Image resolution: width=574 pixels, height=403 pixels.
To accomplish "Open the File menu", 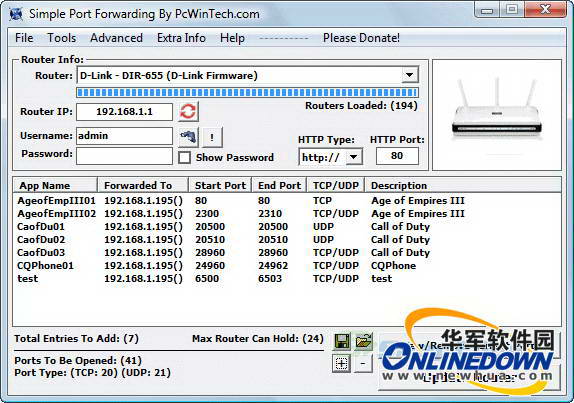I will click(x=24, y=38).
